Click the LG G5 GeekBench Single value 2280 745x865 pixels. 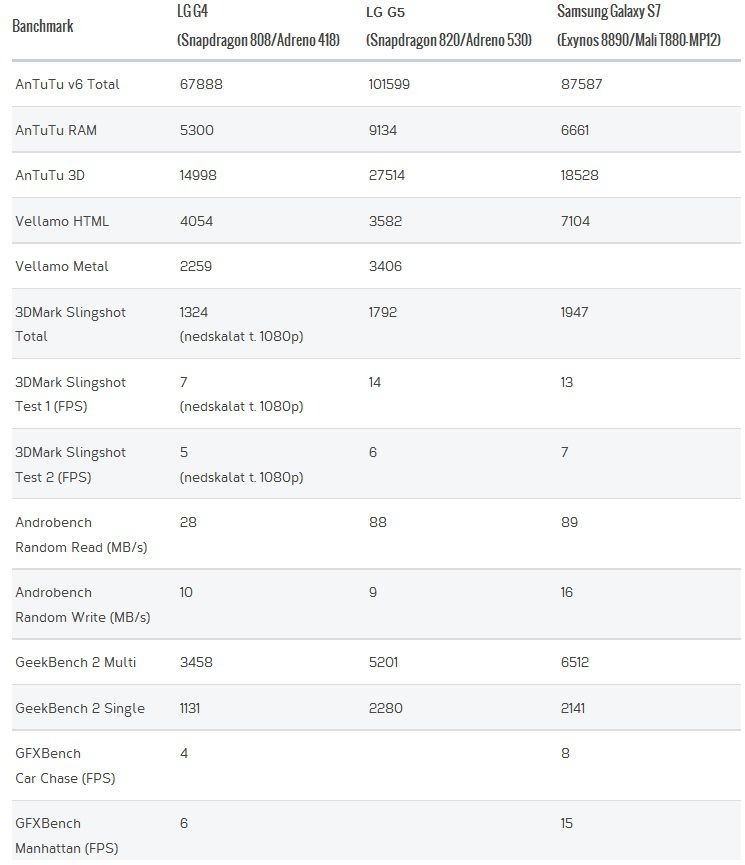point(385,708)
